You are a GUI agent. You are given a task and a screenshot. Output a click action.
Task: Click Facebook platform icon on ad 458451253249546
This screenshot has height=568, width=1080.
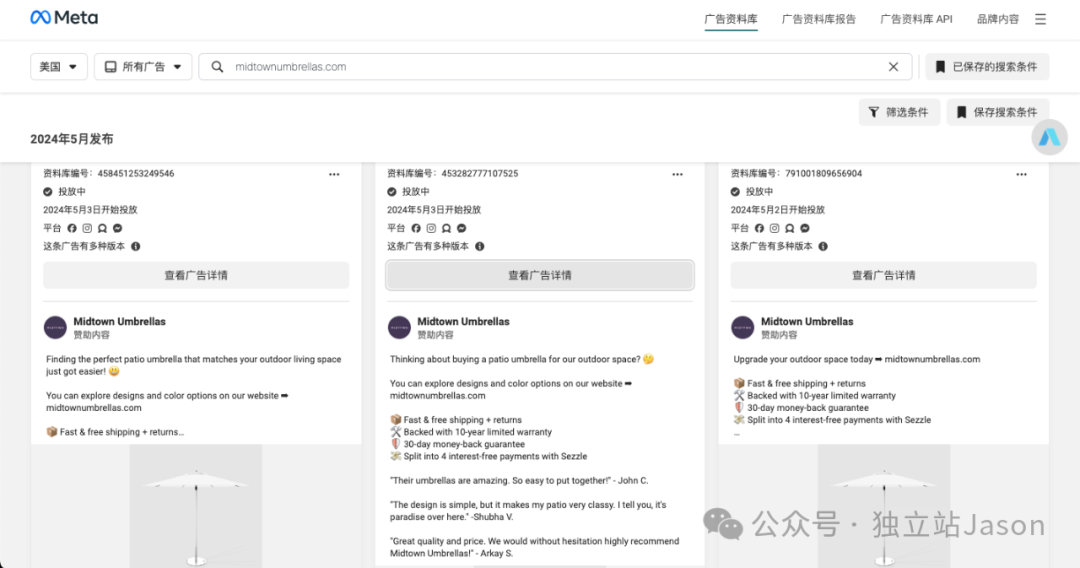72,228
